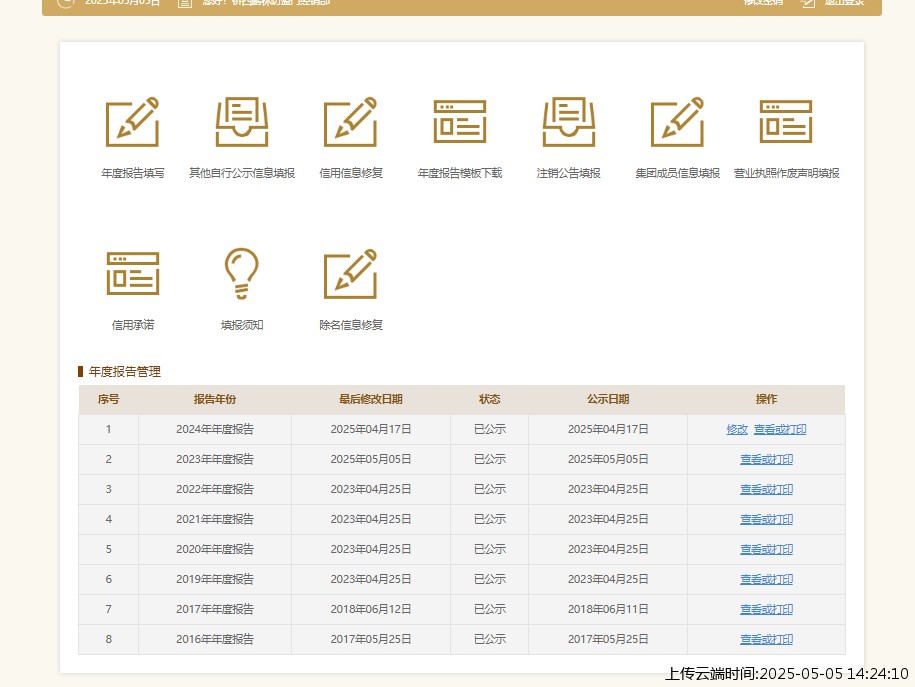Click 查看或打印 for 2024年年度报告
The width and height of the screenshot is (915, 687).
click(780, 430)
